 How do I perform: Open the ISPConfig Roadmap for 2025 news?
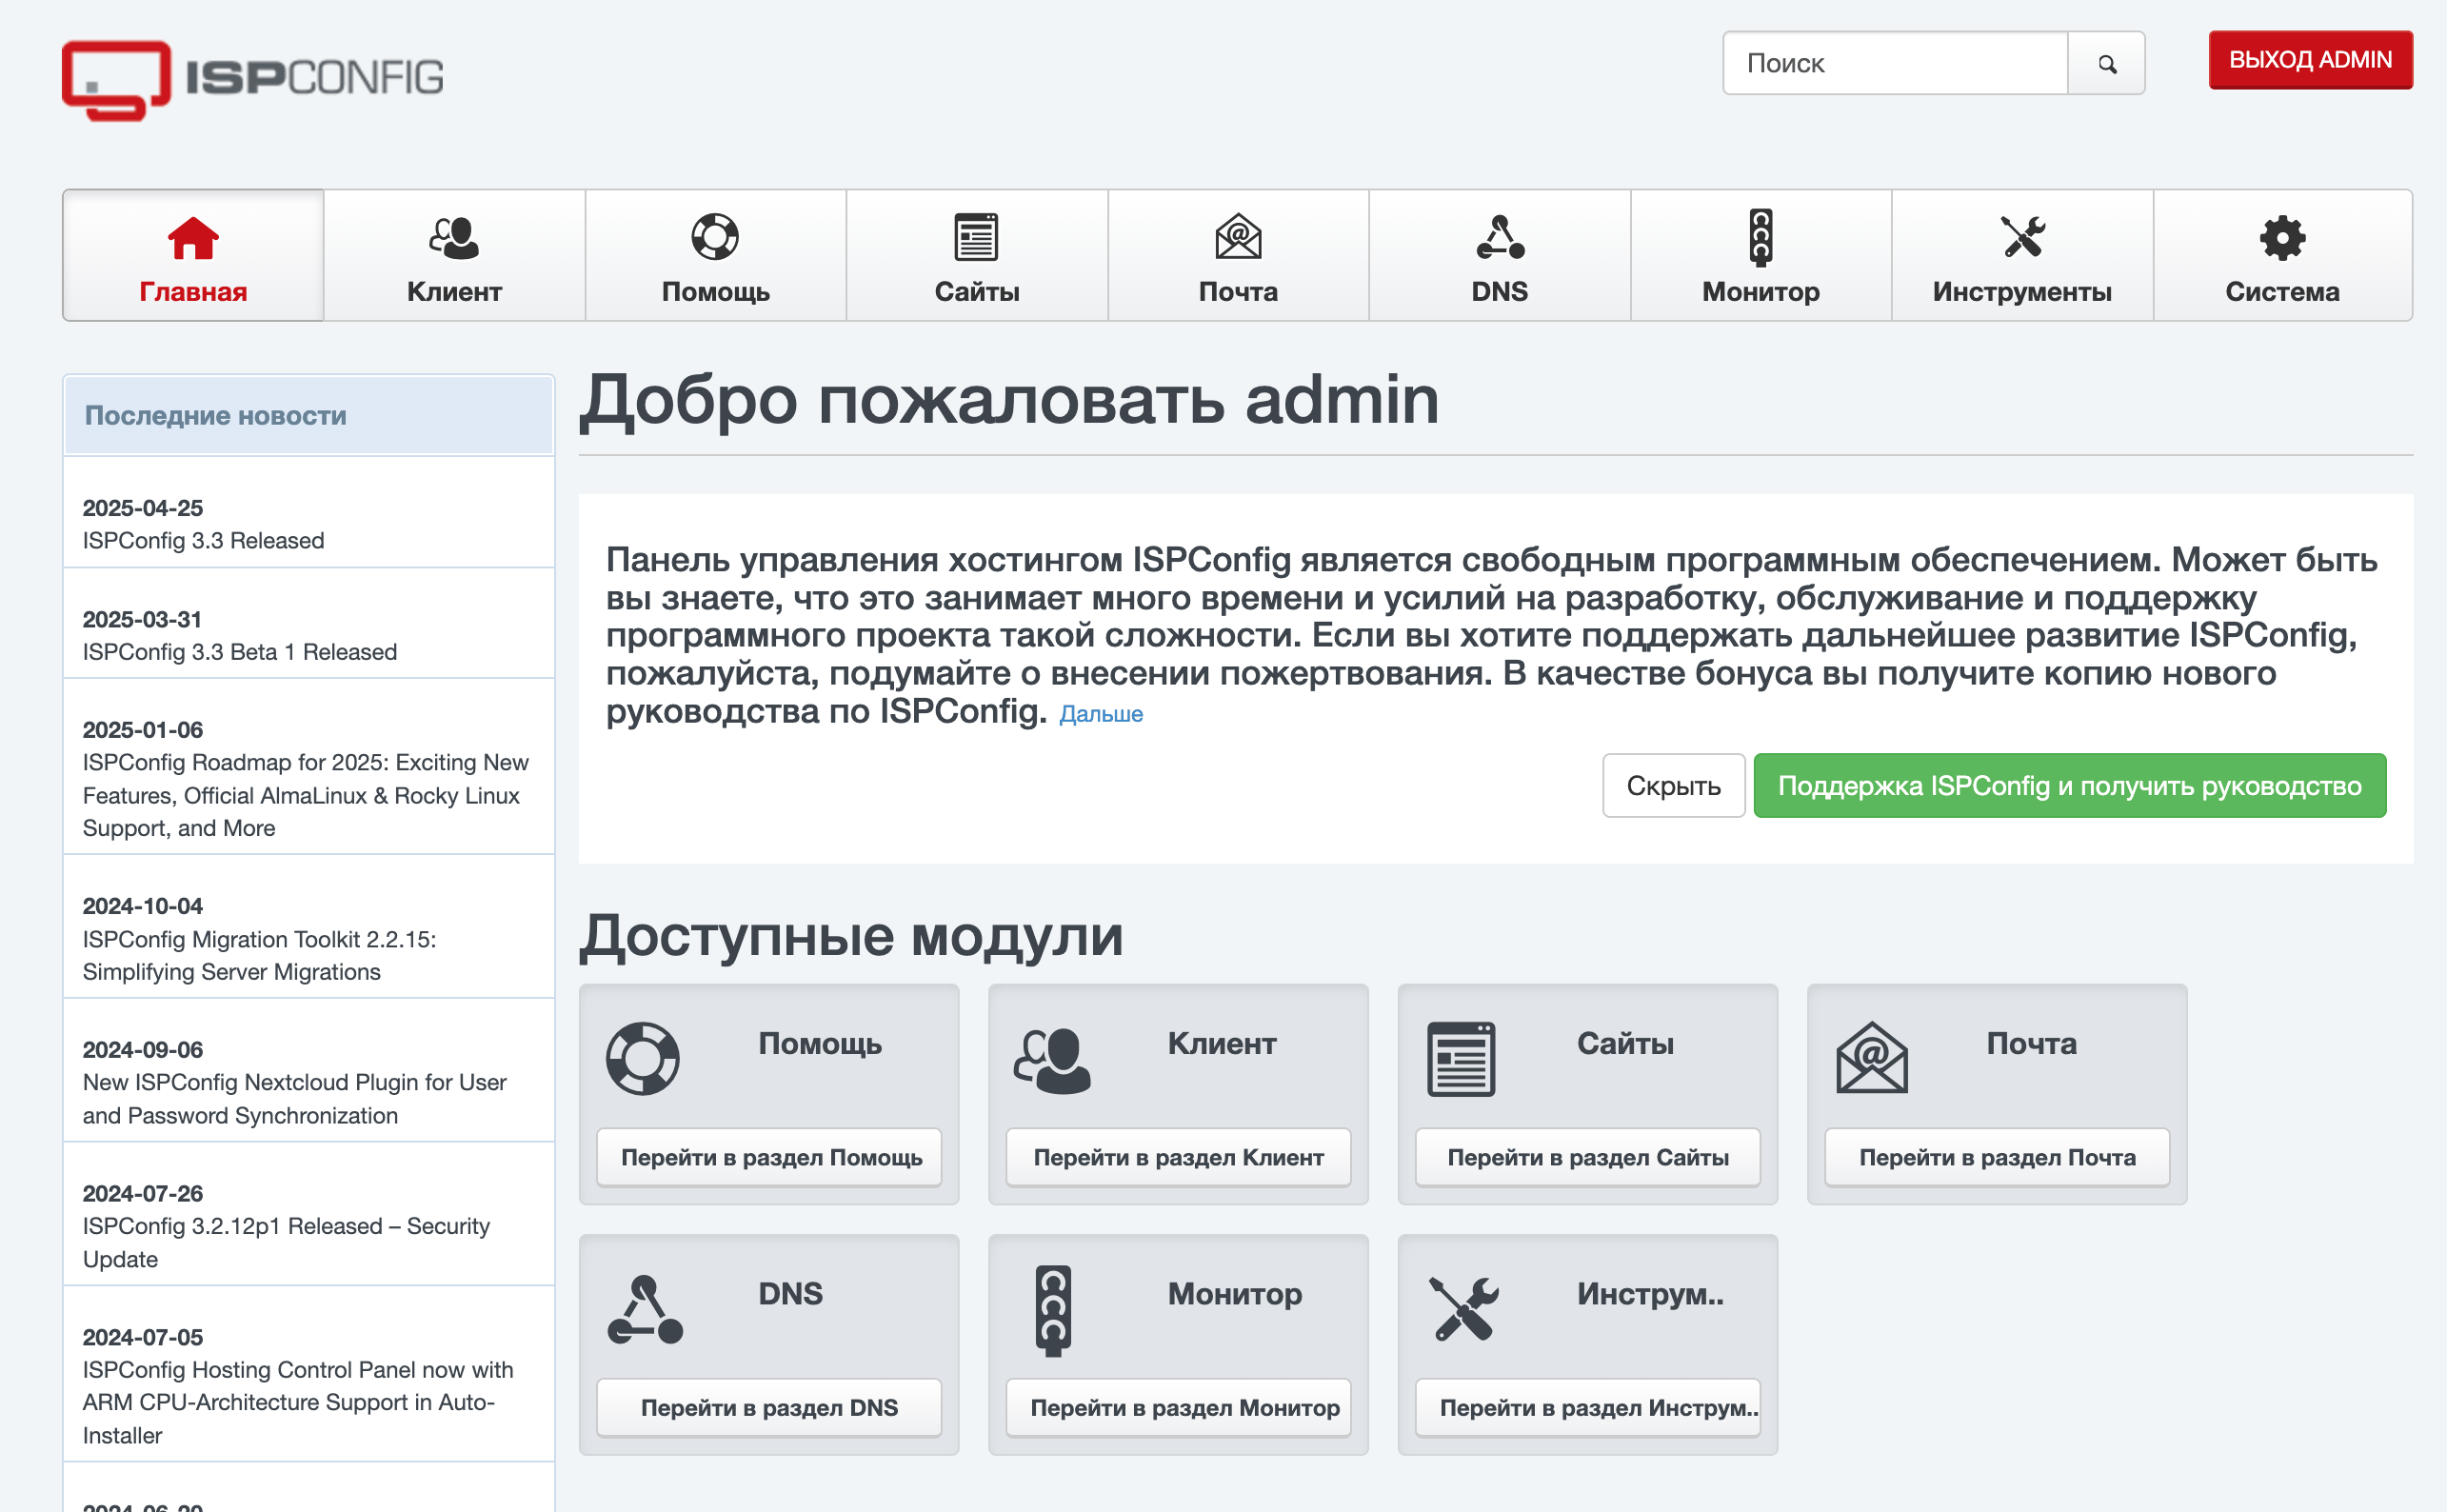point(305,796)
